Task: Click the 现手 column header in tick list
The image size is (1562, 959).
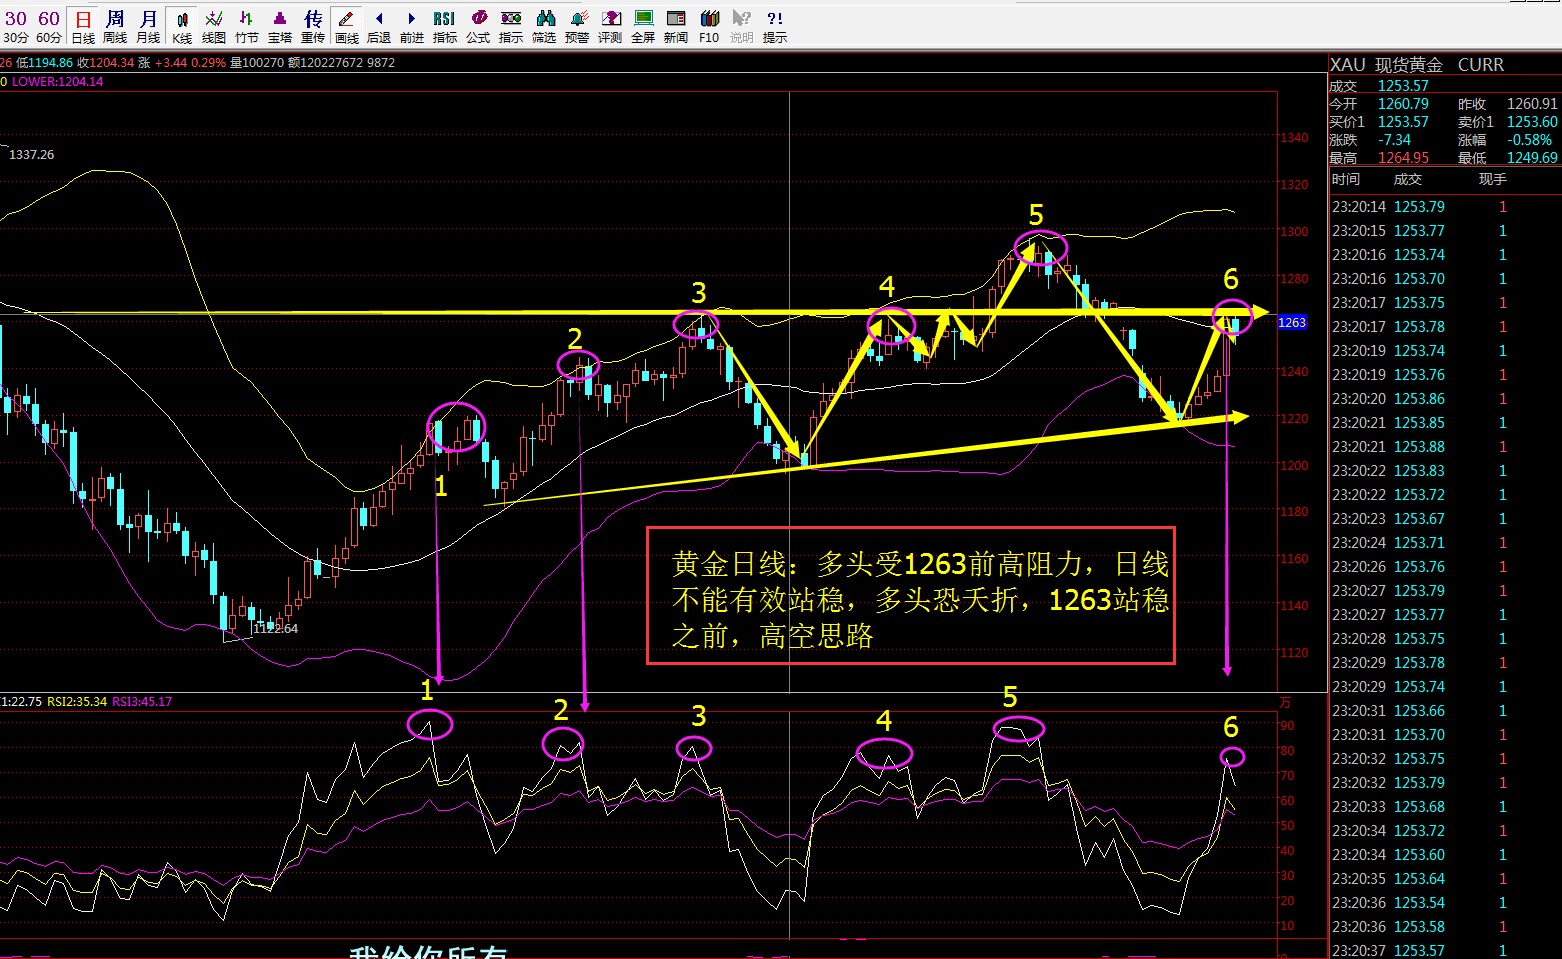Action: (1493, 179)
